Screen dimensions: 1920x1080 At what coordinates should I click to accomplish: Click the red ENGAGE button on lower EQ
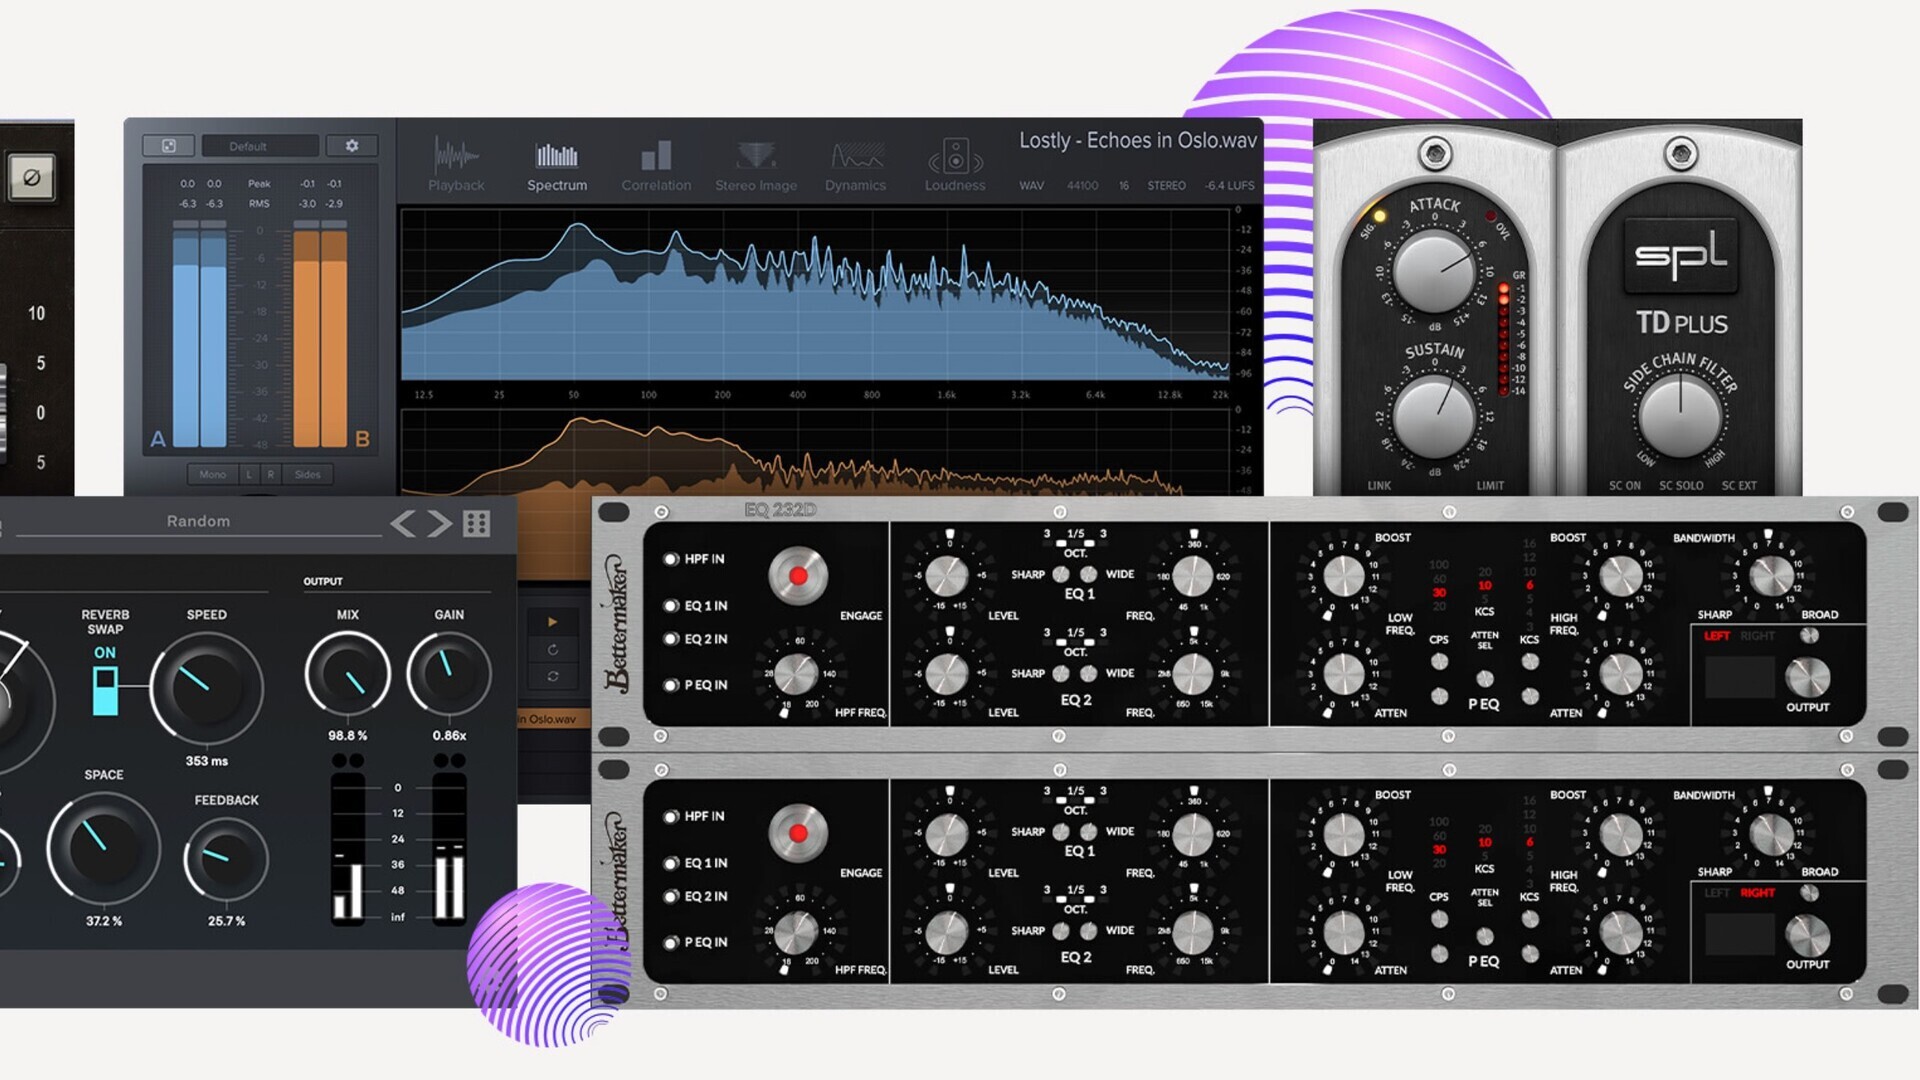(x=798, y=833)
